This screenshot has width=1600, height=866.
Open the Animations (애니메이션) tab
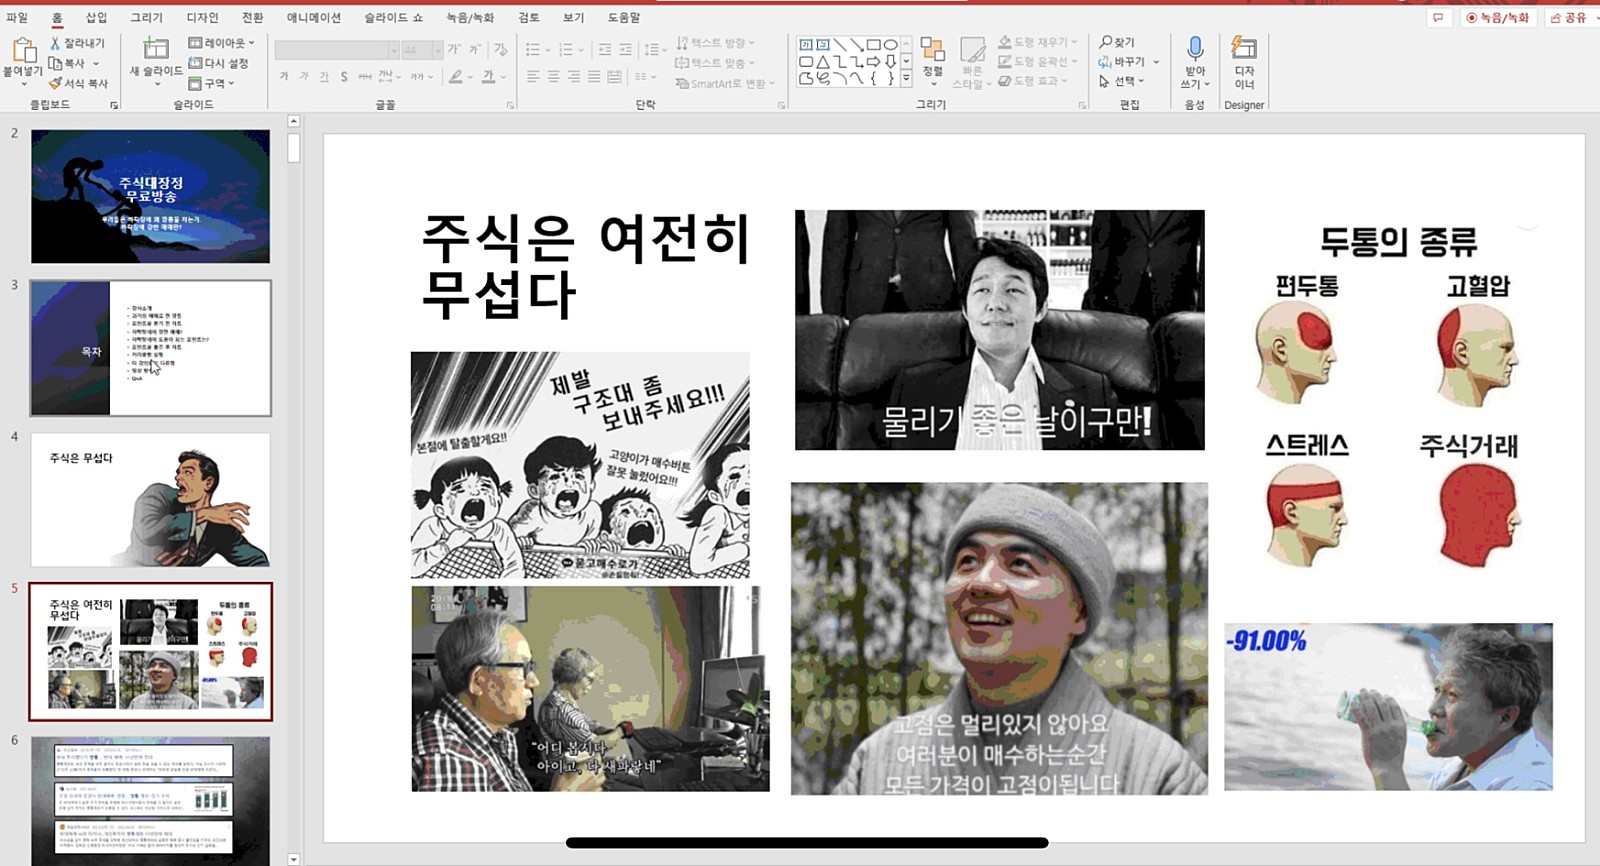[x=314, y=17]
